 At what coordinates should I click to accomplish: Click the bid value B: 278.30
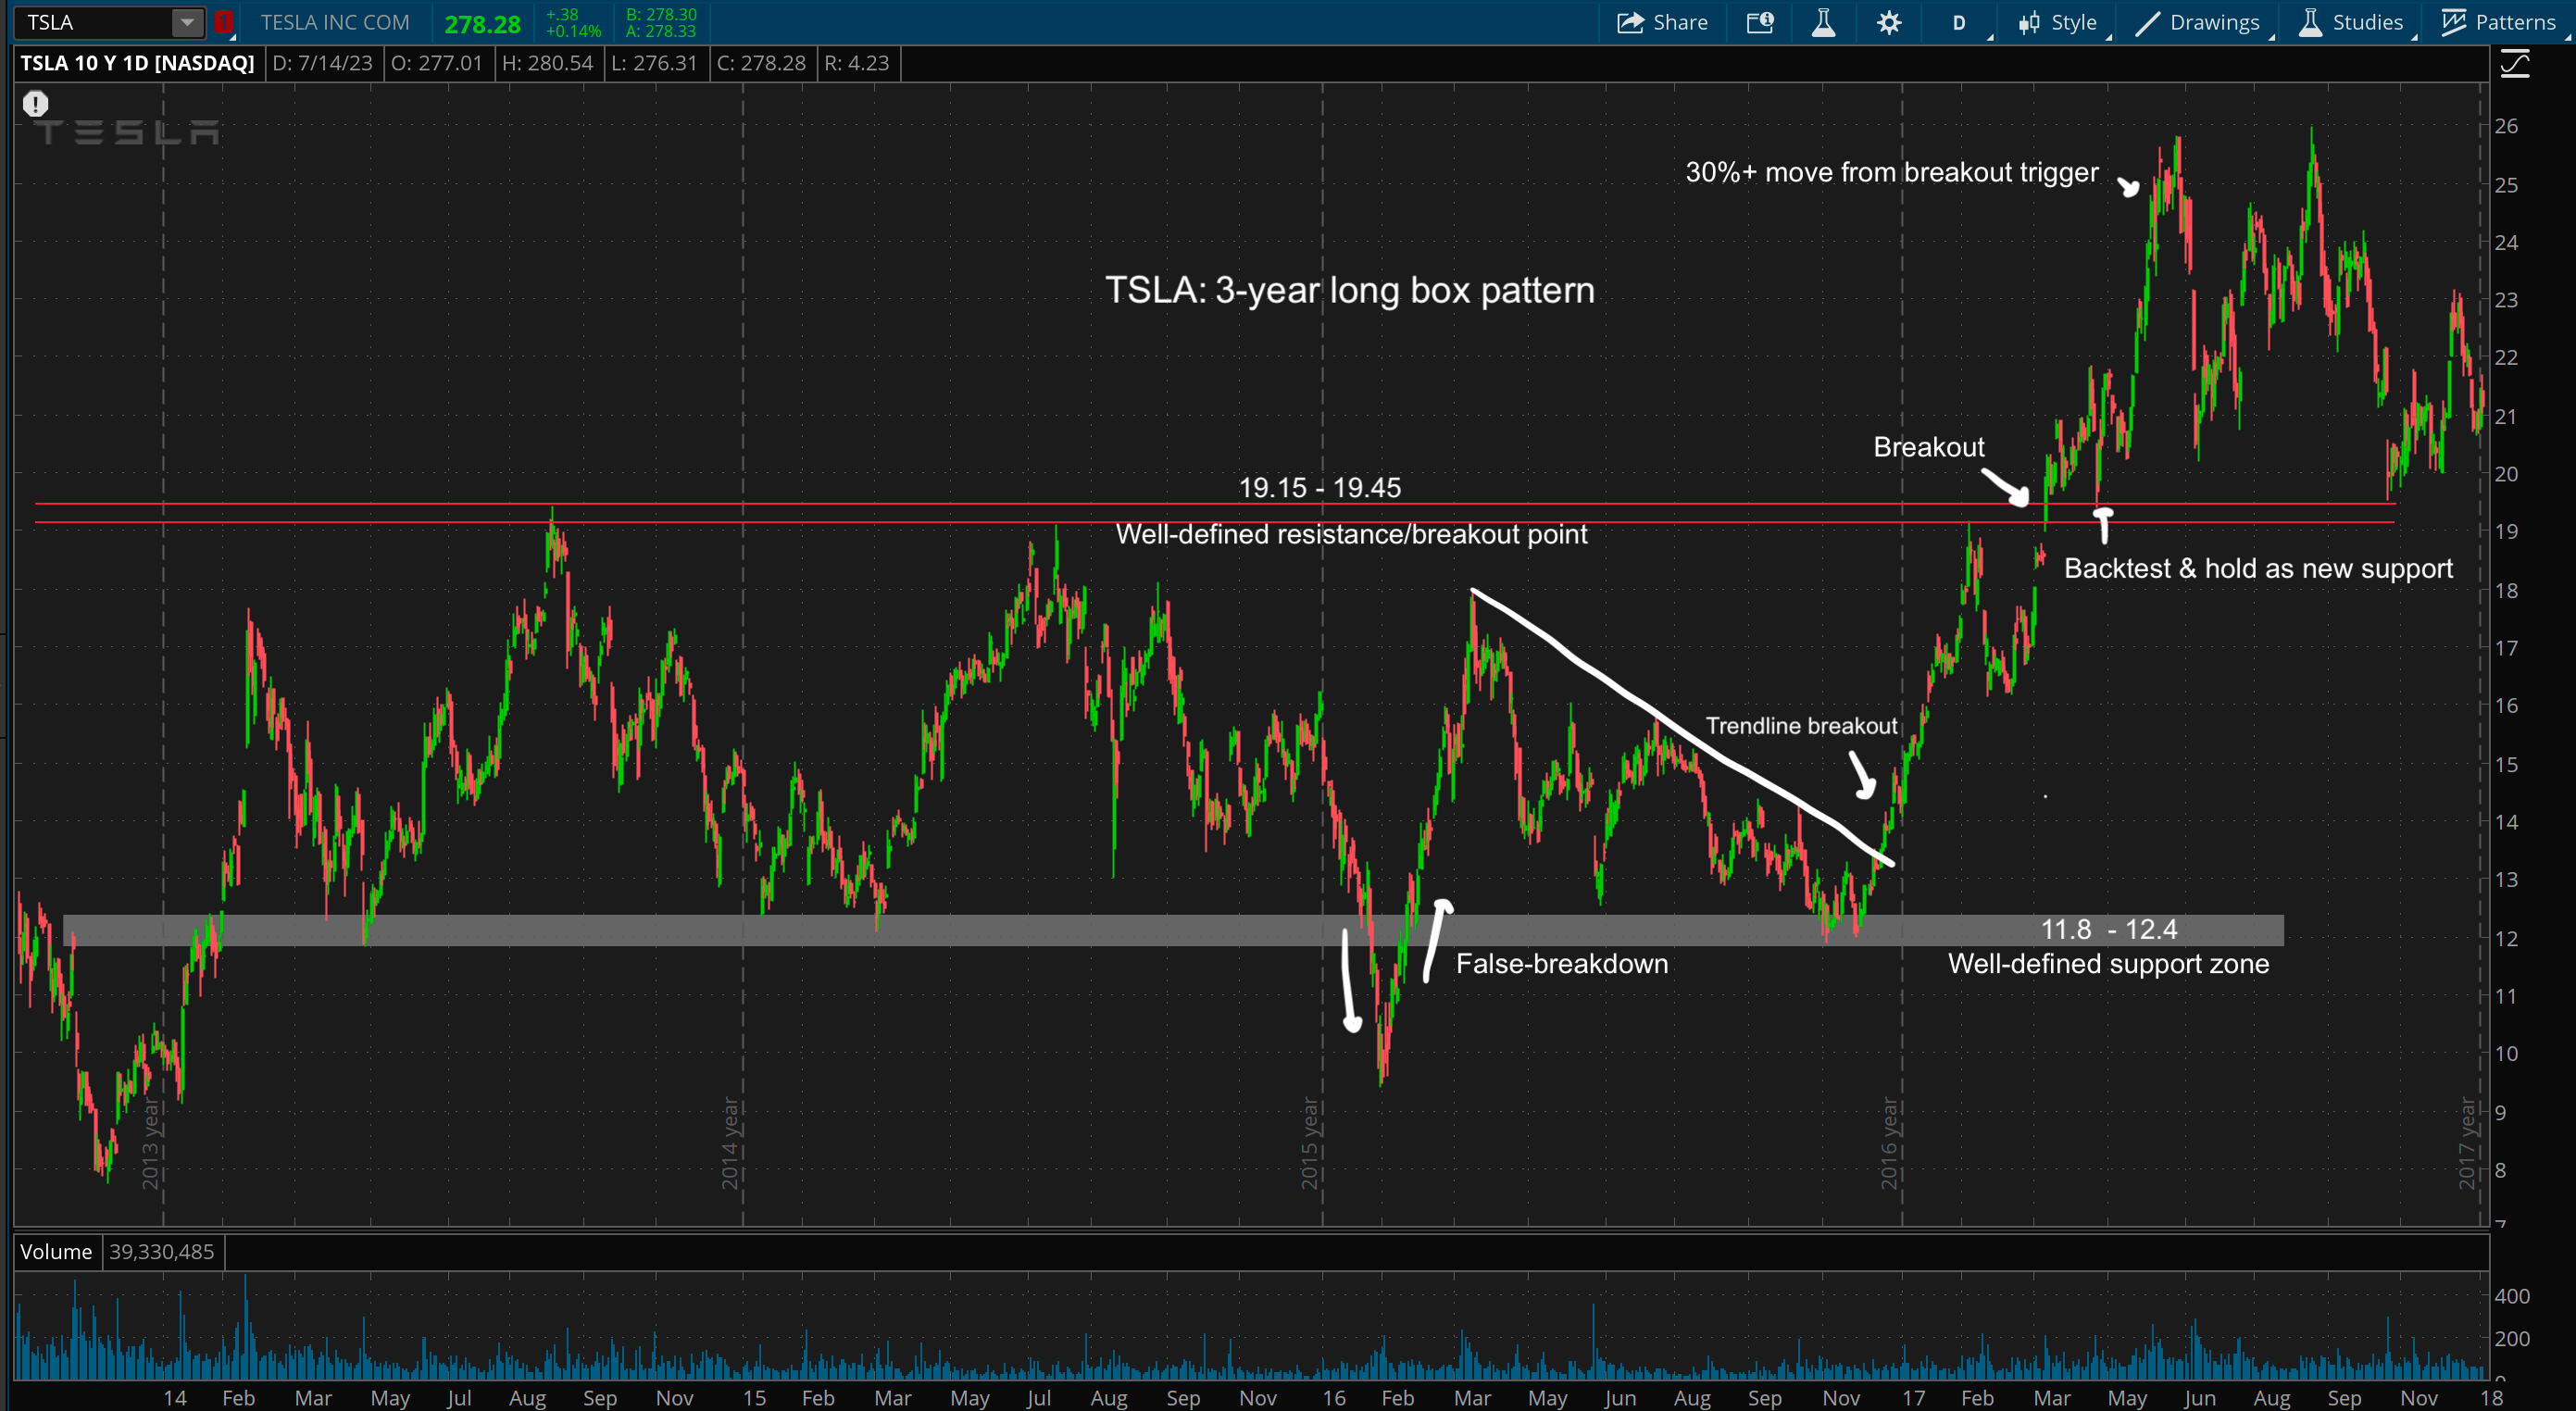coord(661,14)
